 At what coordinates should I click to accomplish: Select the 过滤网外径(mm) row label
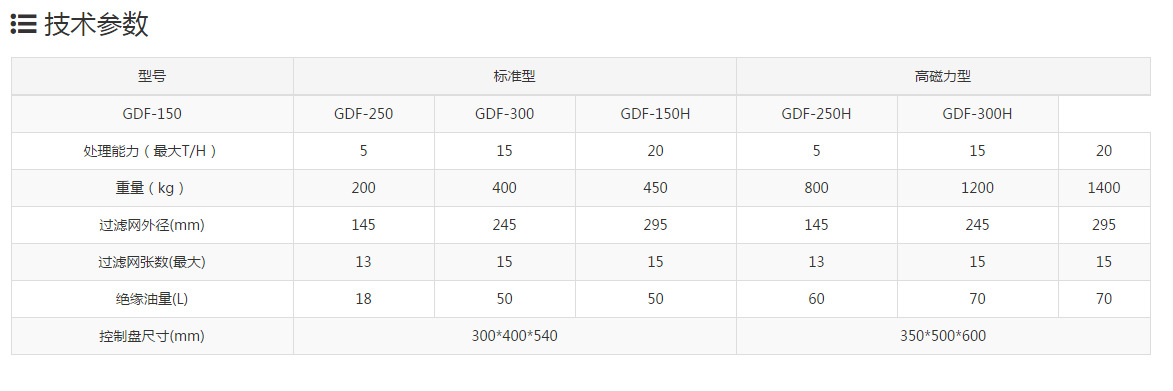[152, 225]
